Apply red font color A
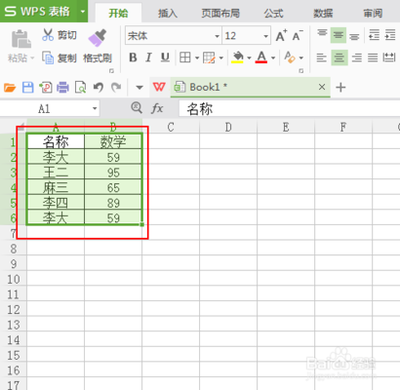This screenshot has height=390, width=400. tap(261, 57)
